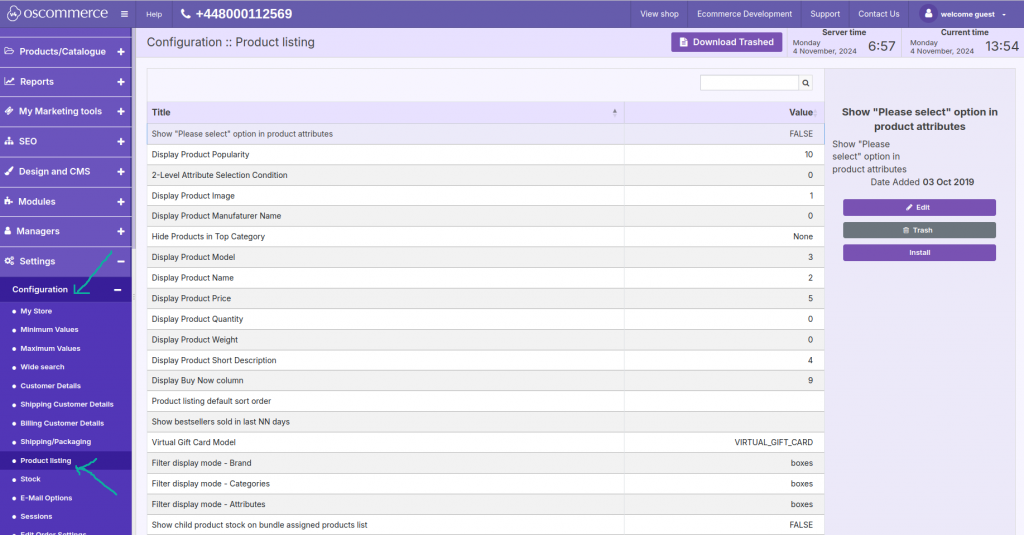Sort by the Title column arrow
1024x535 pixels.
[x=615, y=112]
